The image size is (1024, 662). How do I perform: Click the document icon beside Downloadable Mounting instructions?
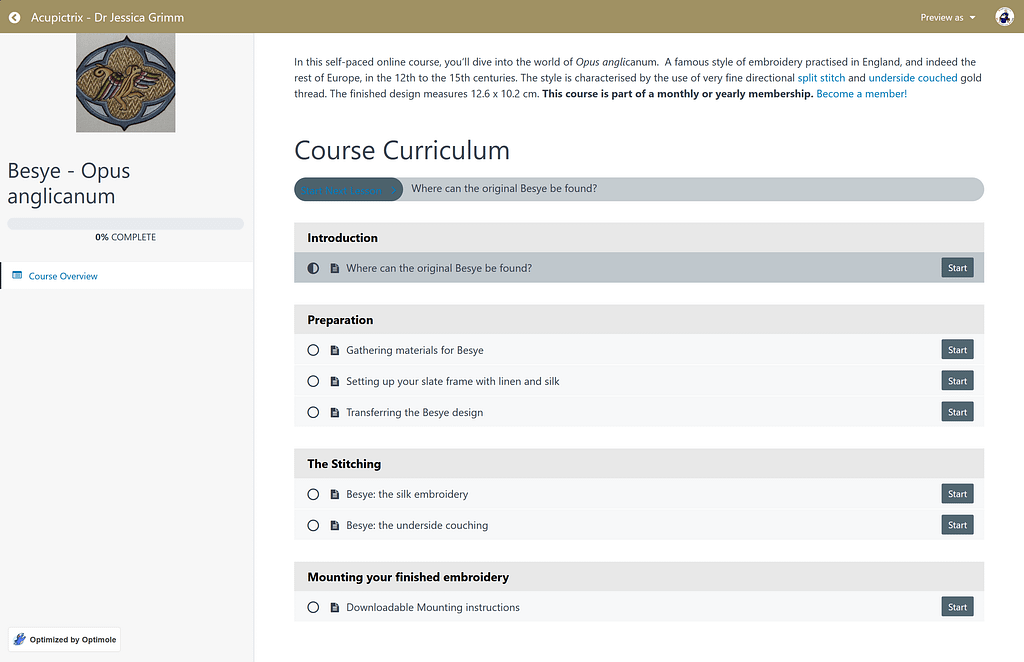point(334,607)
